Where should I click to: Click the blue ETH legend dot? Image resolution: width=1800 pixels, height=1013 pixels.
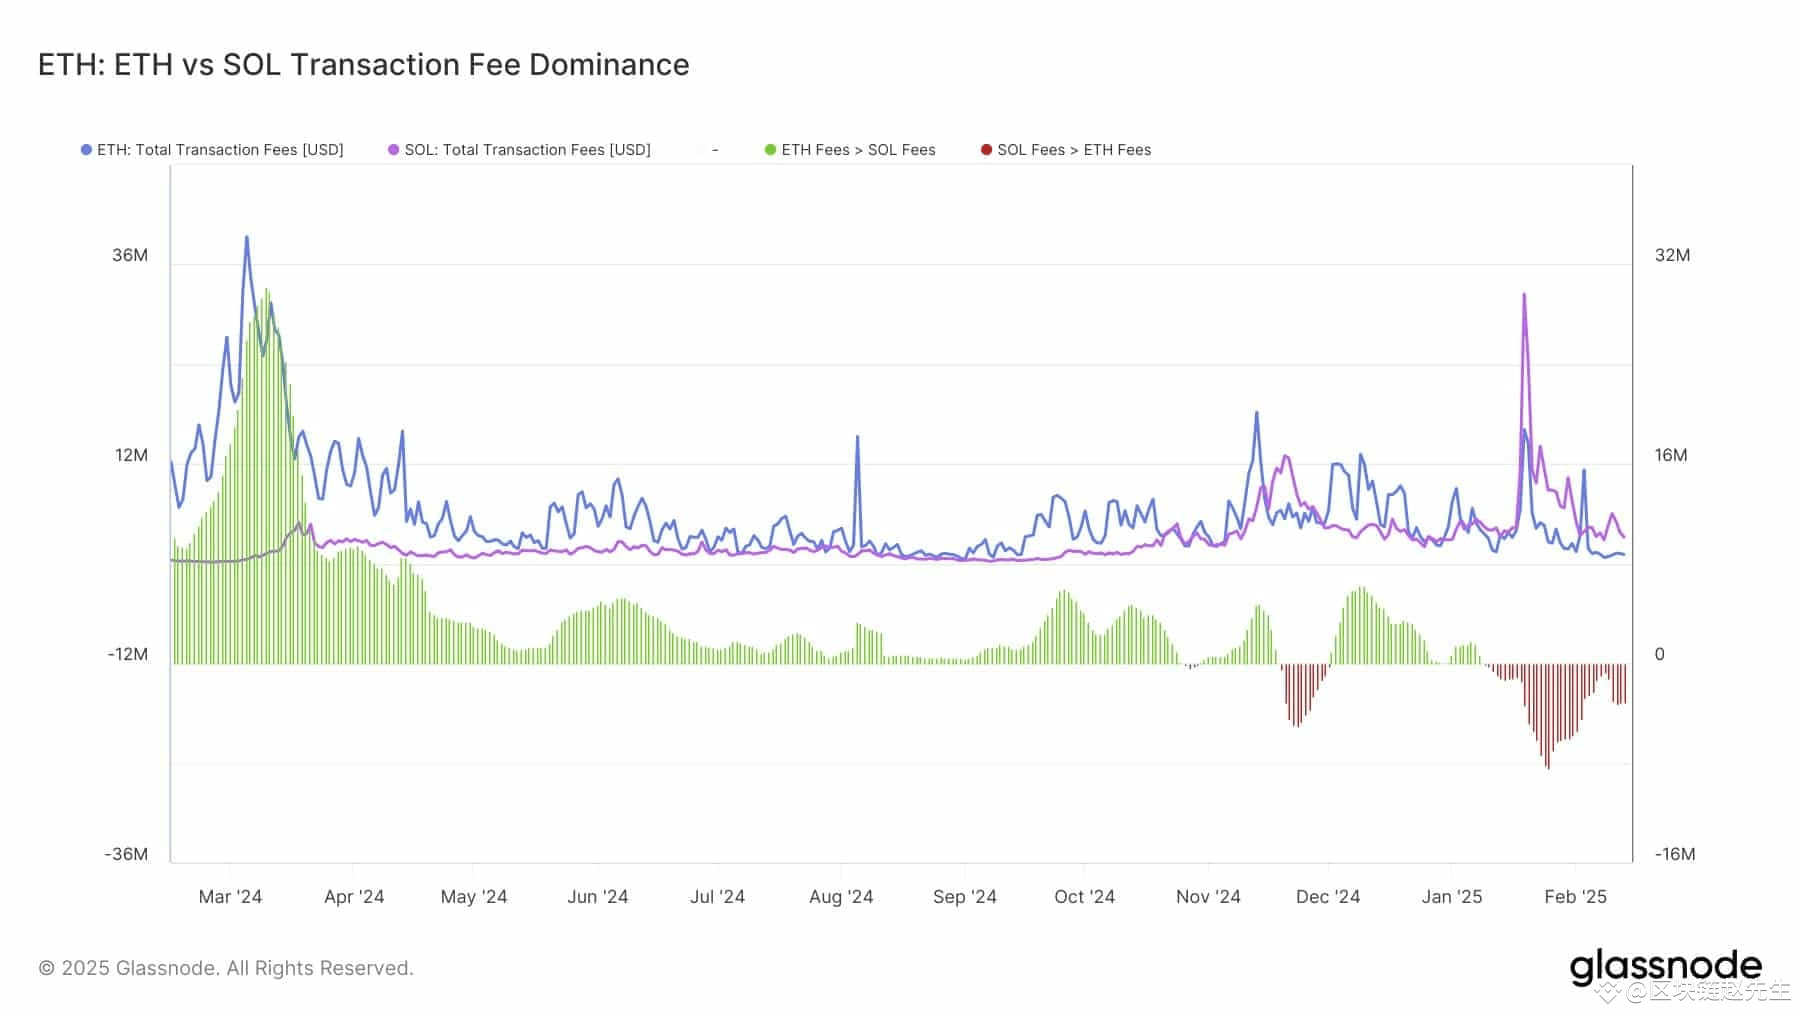point(86,149)
